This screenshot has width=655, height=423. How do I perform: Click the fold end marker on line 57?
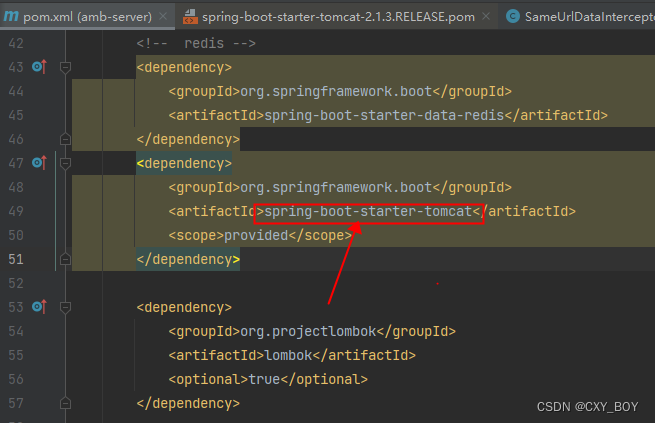pyautogui.click(x=66, y=403)
